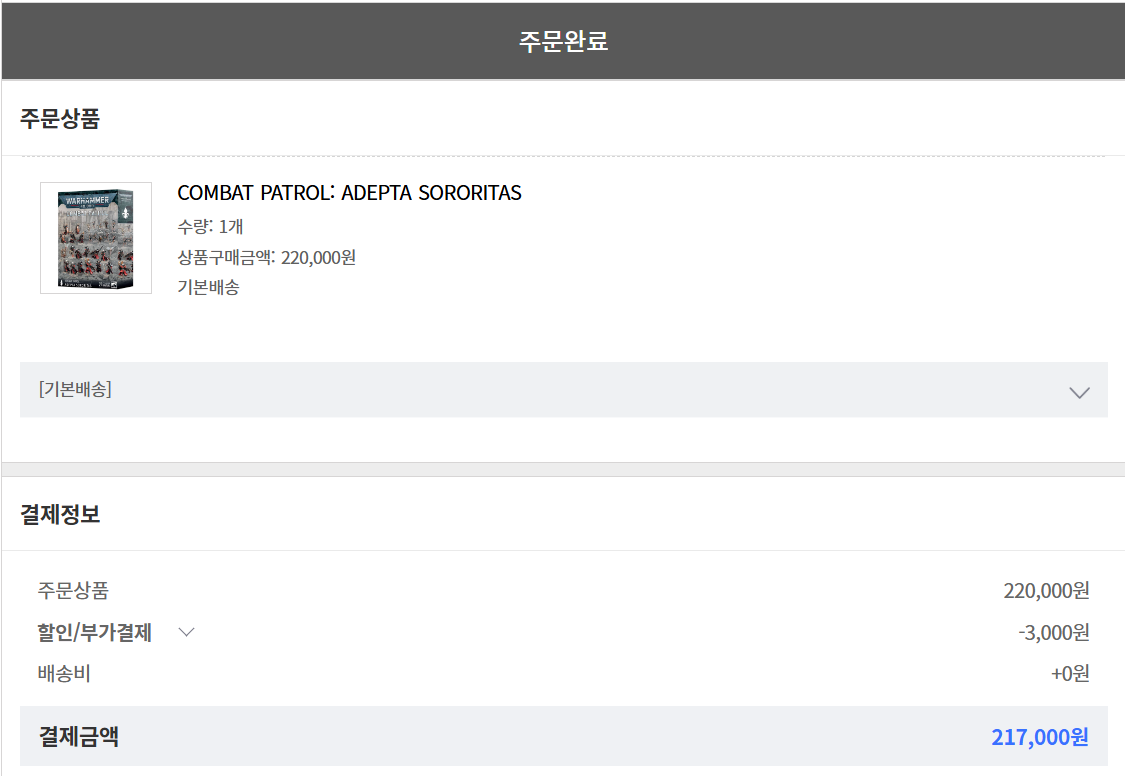Expand the [기본배송] bar chevron arrow

[x=1079, y=392]
